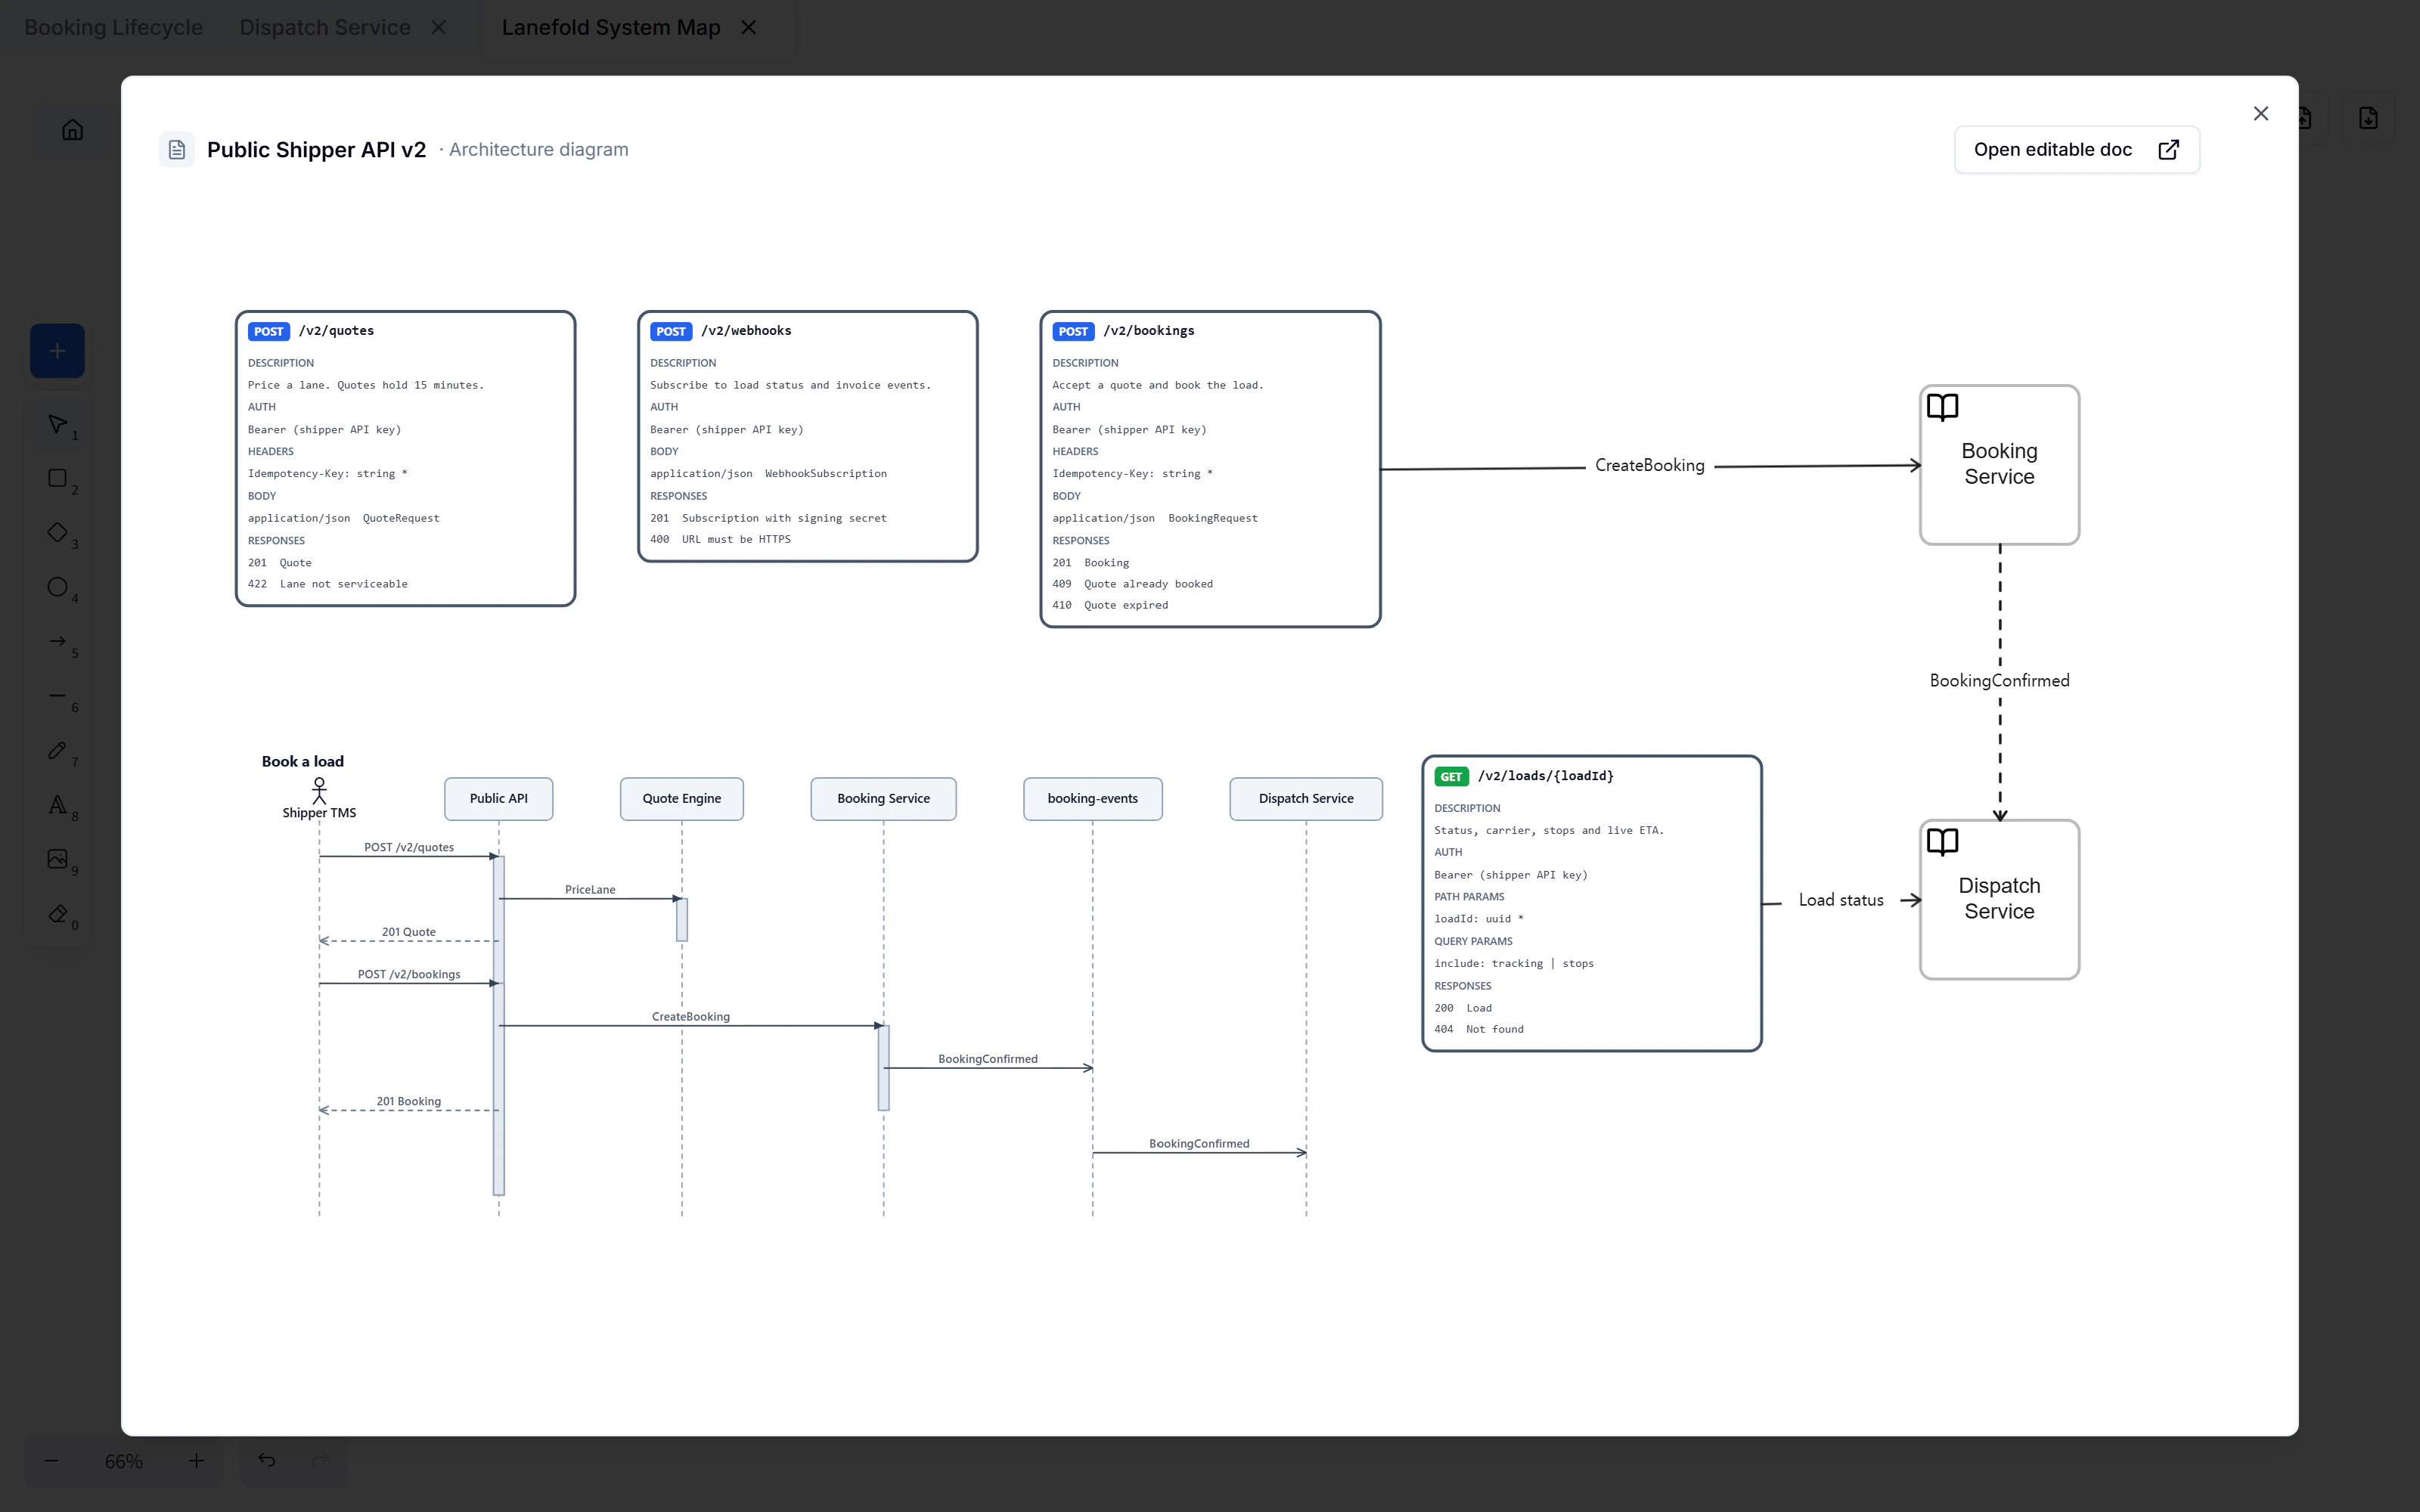The height and width of the screenshot is (1512, 2420).
Task: Click the PriceLane message label
Action: [590, 889]
